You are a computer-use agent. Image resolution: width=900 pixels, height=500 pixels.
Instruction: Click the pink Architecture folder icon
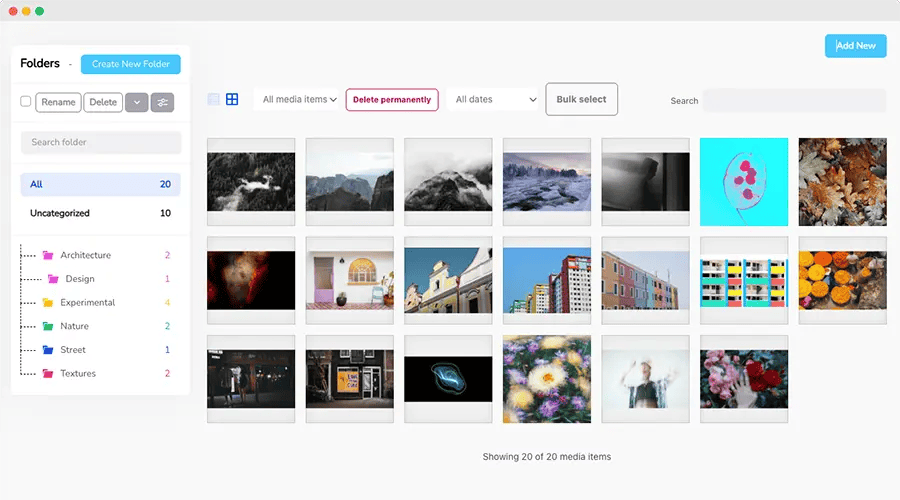pyautogui.click(x=47, y=255)
